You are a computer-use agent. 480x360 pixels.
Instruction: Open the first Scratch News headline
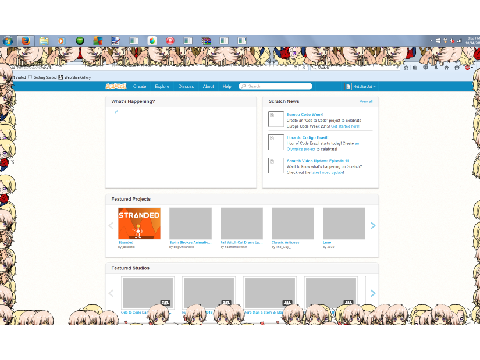pyautogui.click(x=304, y=115)
